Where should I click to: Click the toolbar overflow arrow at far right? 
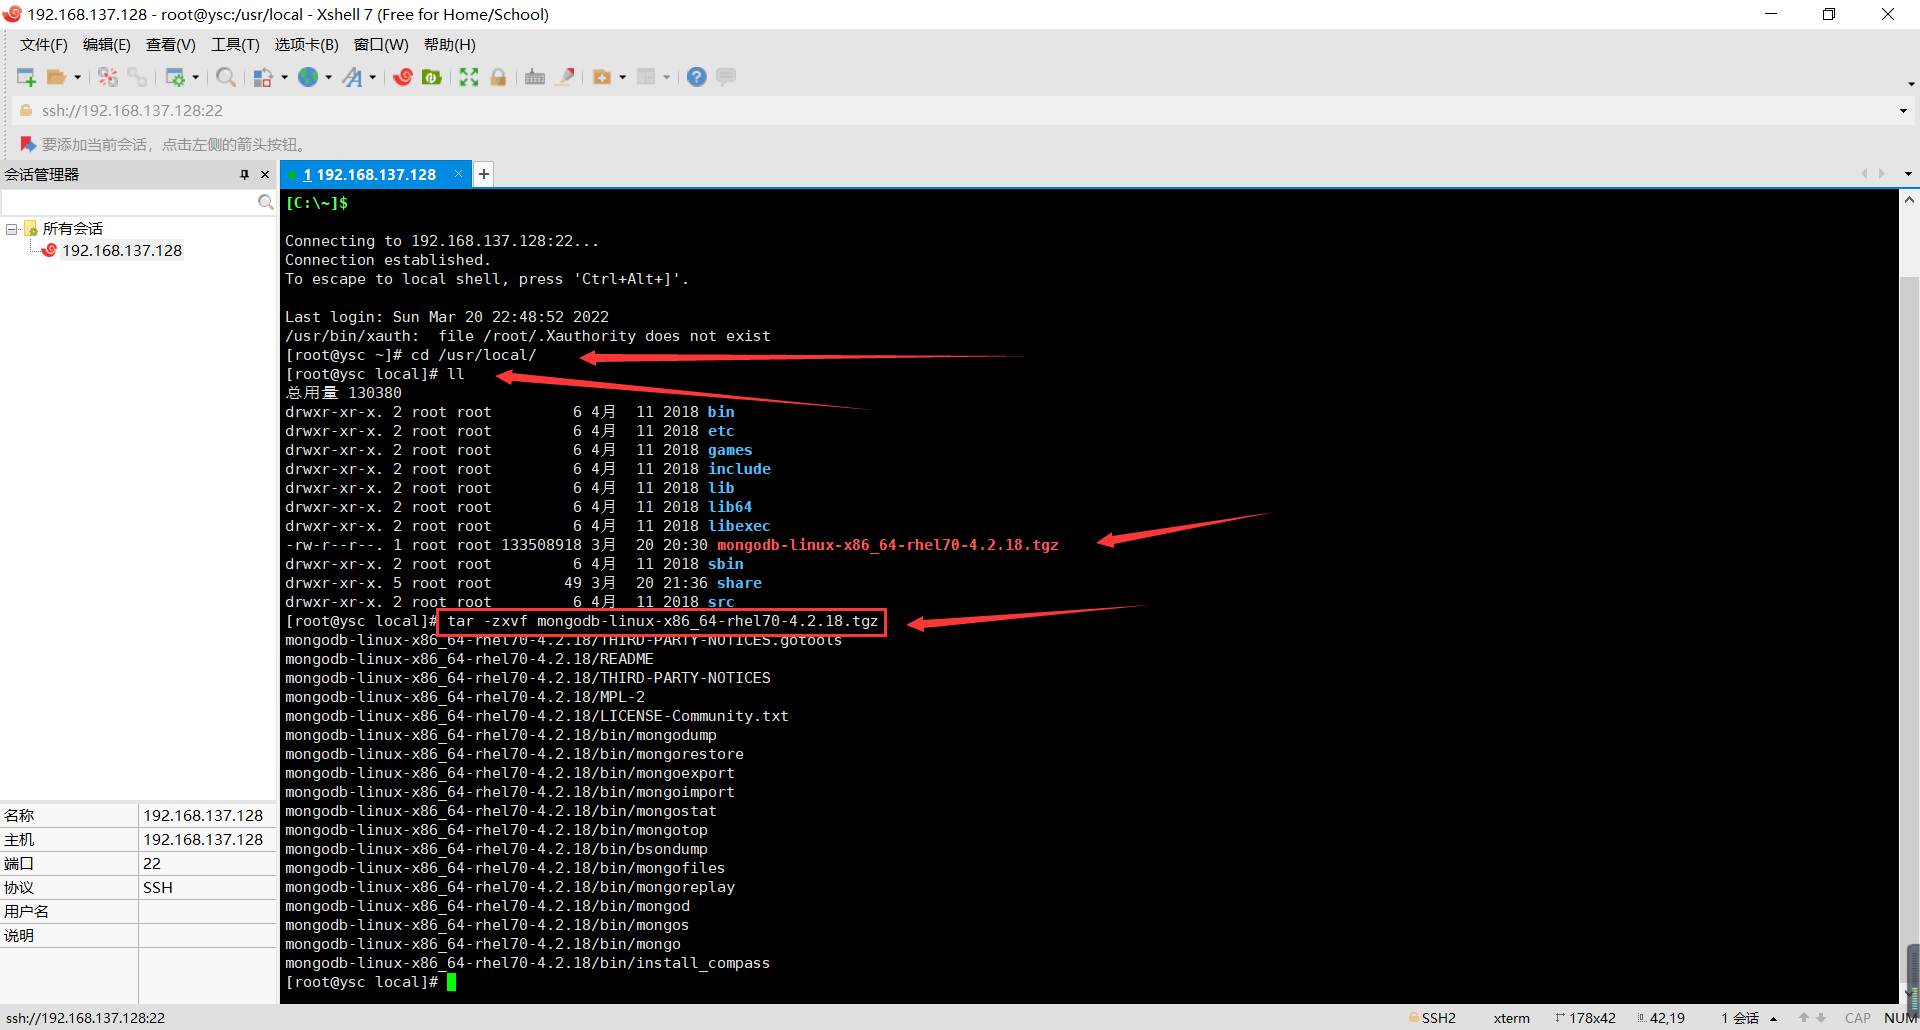(1911, 84)
